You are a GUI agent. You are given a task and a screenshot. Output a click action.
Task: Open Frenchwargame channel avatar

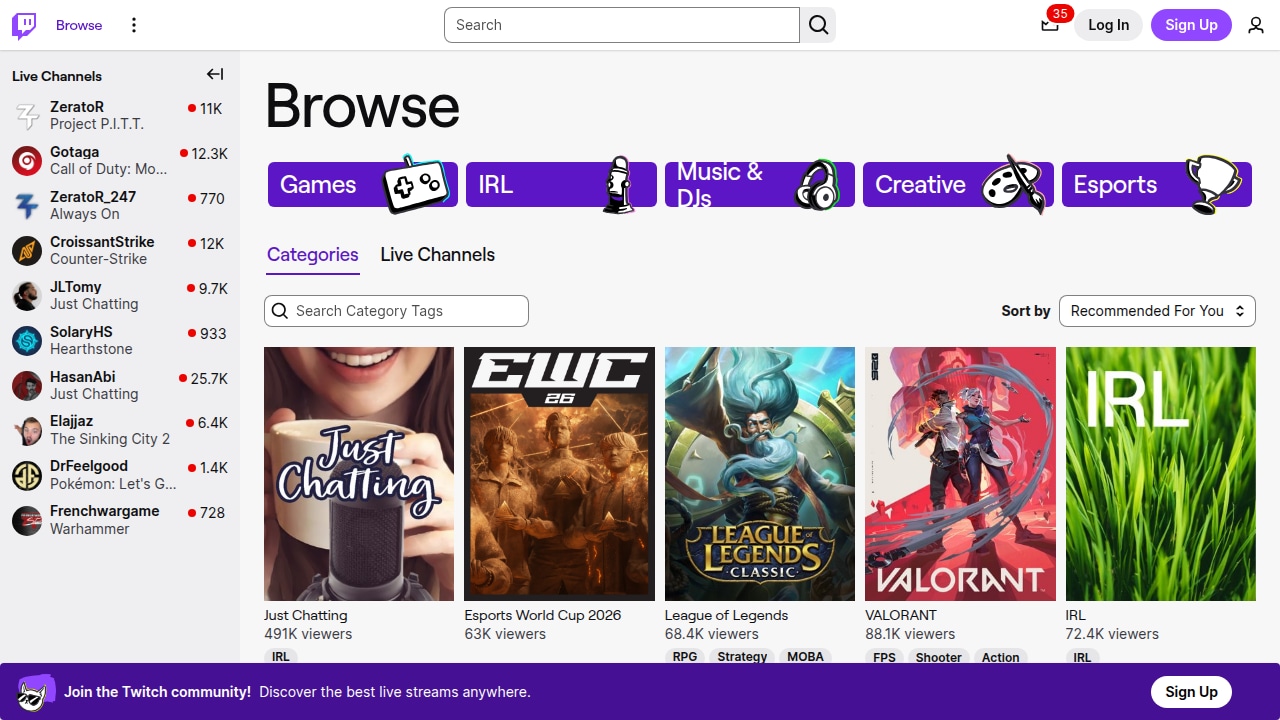(x=27, y=521)
